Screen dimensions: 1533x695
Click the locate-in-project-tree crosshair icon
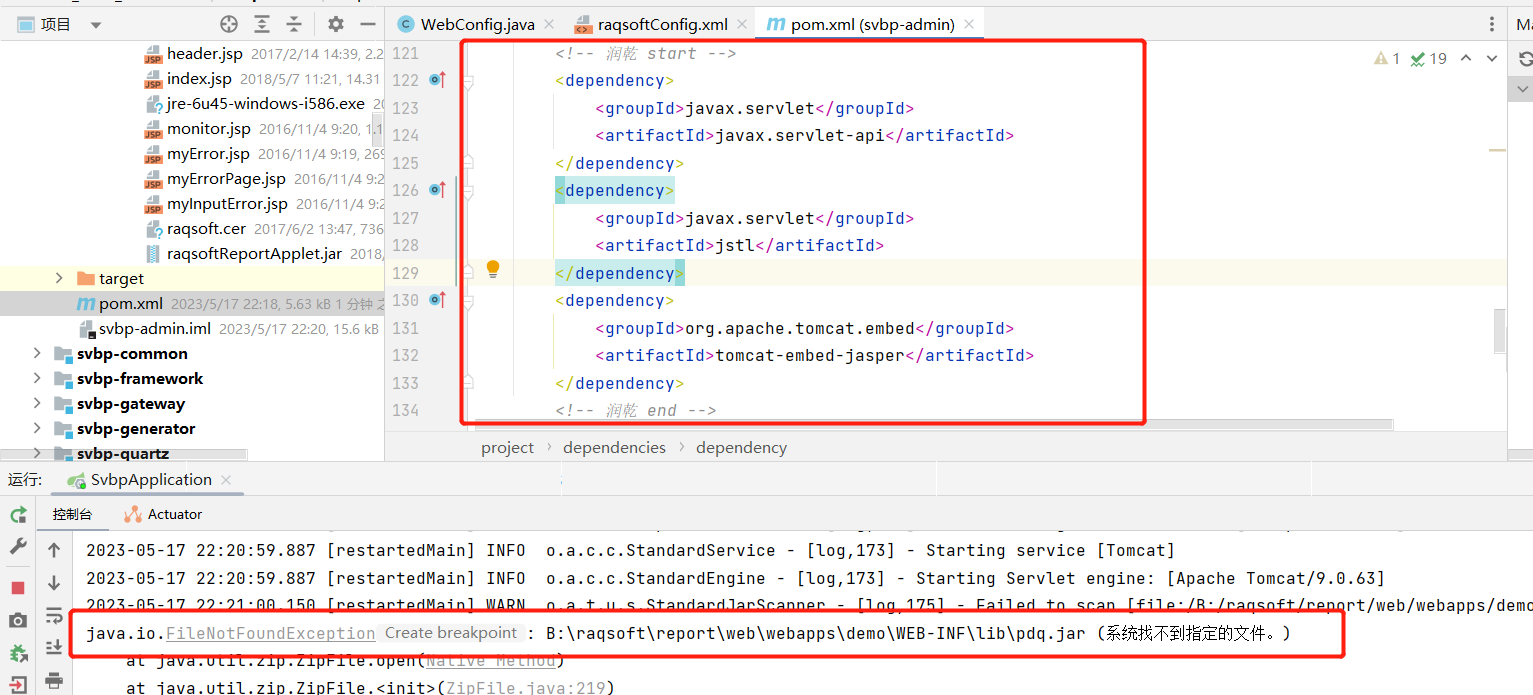[229, 24]
